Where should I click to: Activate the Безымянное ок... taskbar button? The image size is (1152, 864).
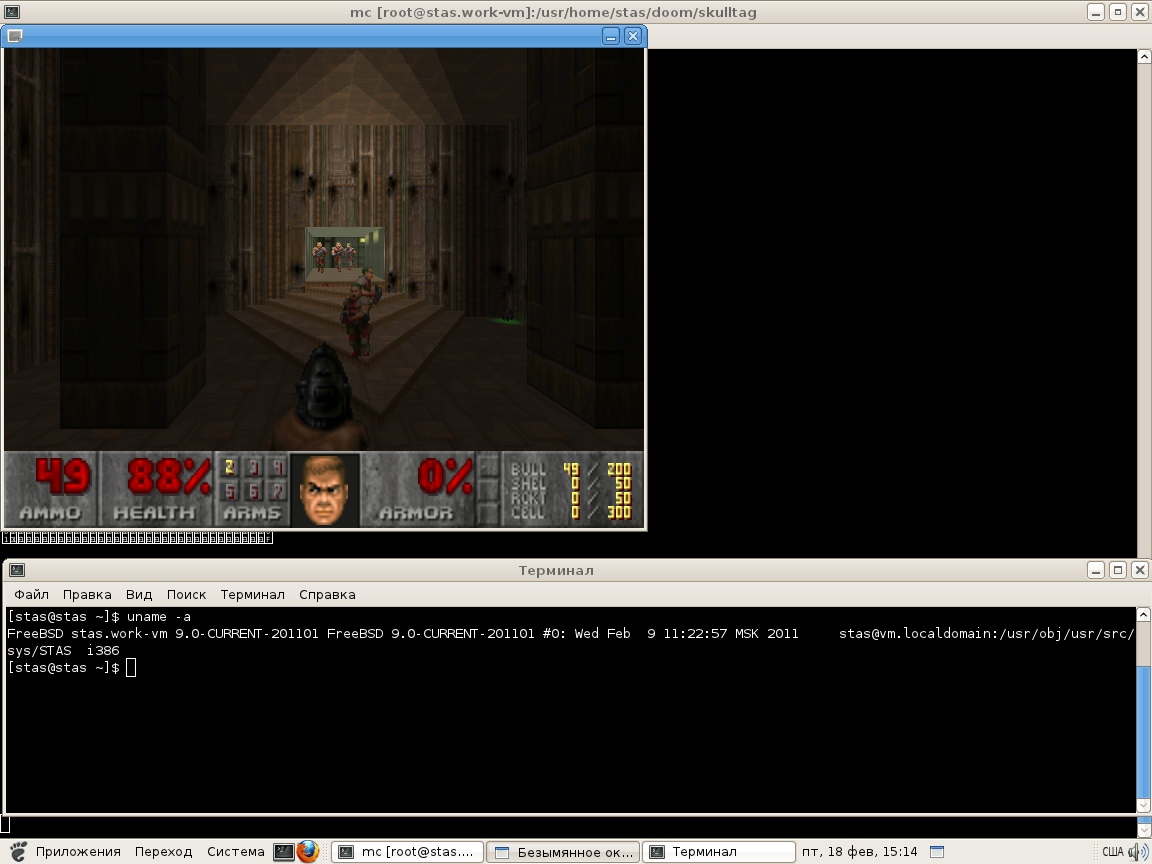[563, 852]
